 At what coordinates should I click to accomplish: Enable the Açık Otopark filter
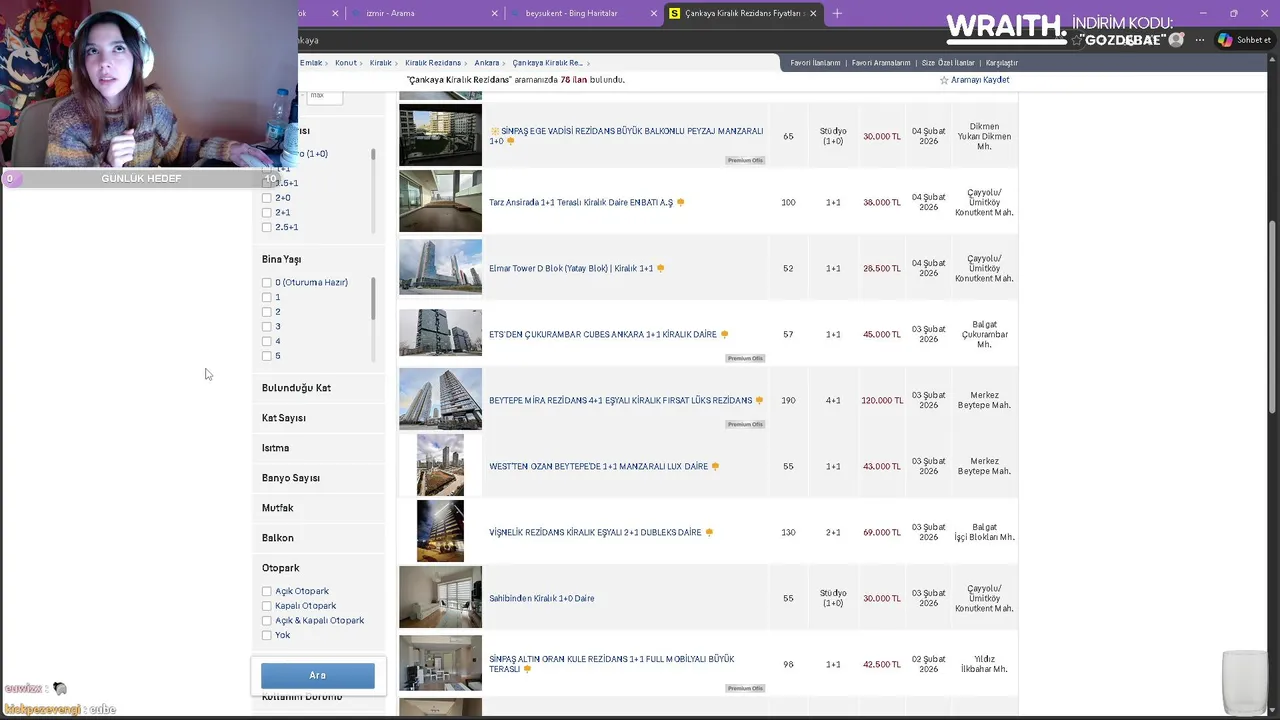[x=267, y=591]
